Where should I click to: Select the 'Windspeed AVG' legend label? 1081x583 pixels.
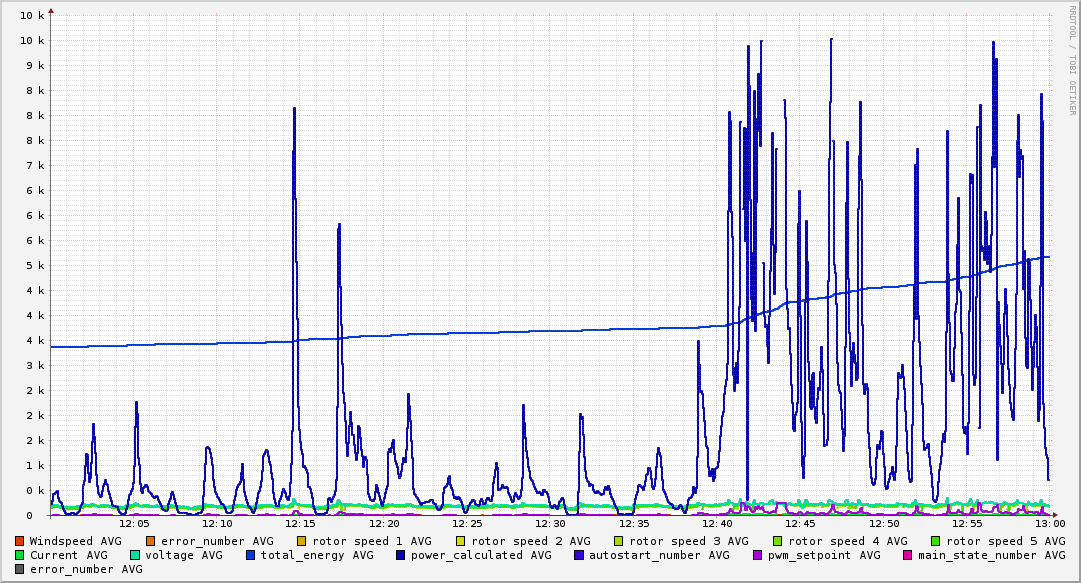[76, 542]
